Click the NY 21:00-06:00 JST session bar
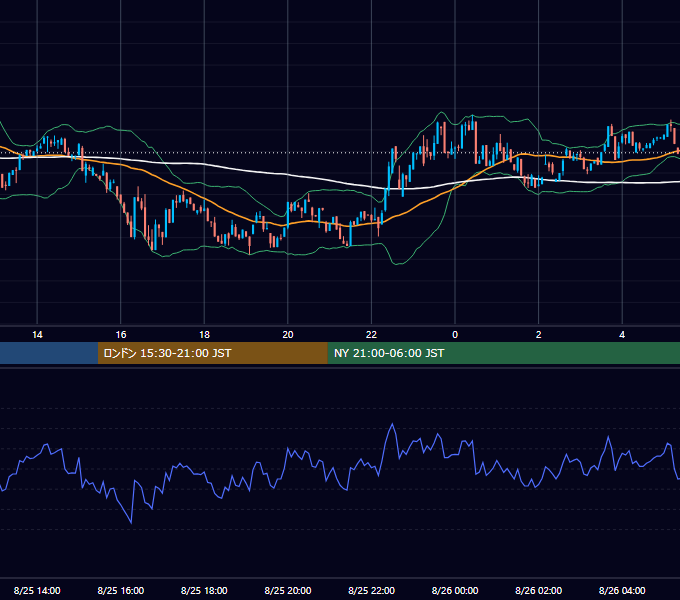 503,353
